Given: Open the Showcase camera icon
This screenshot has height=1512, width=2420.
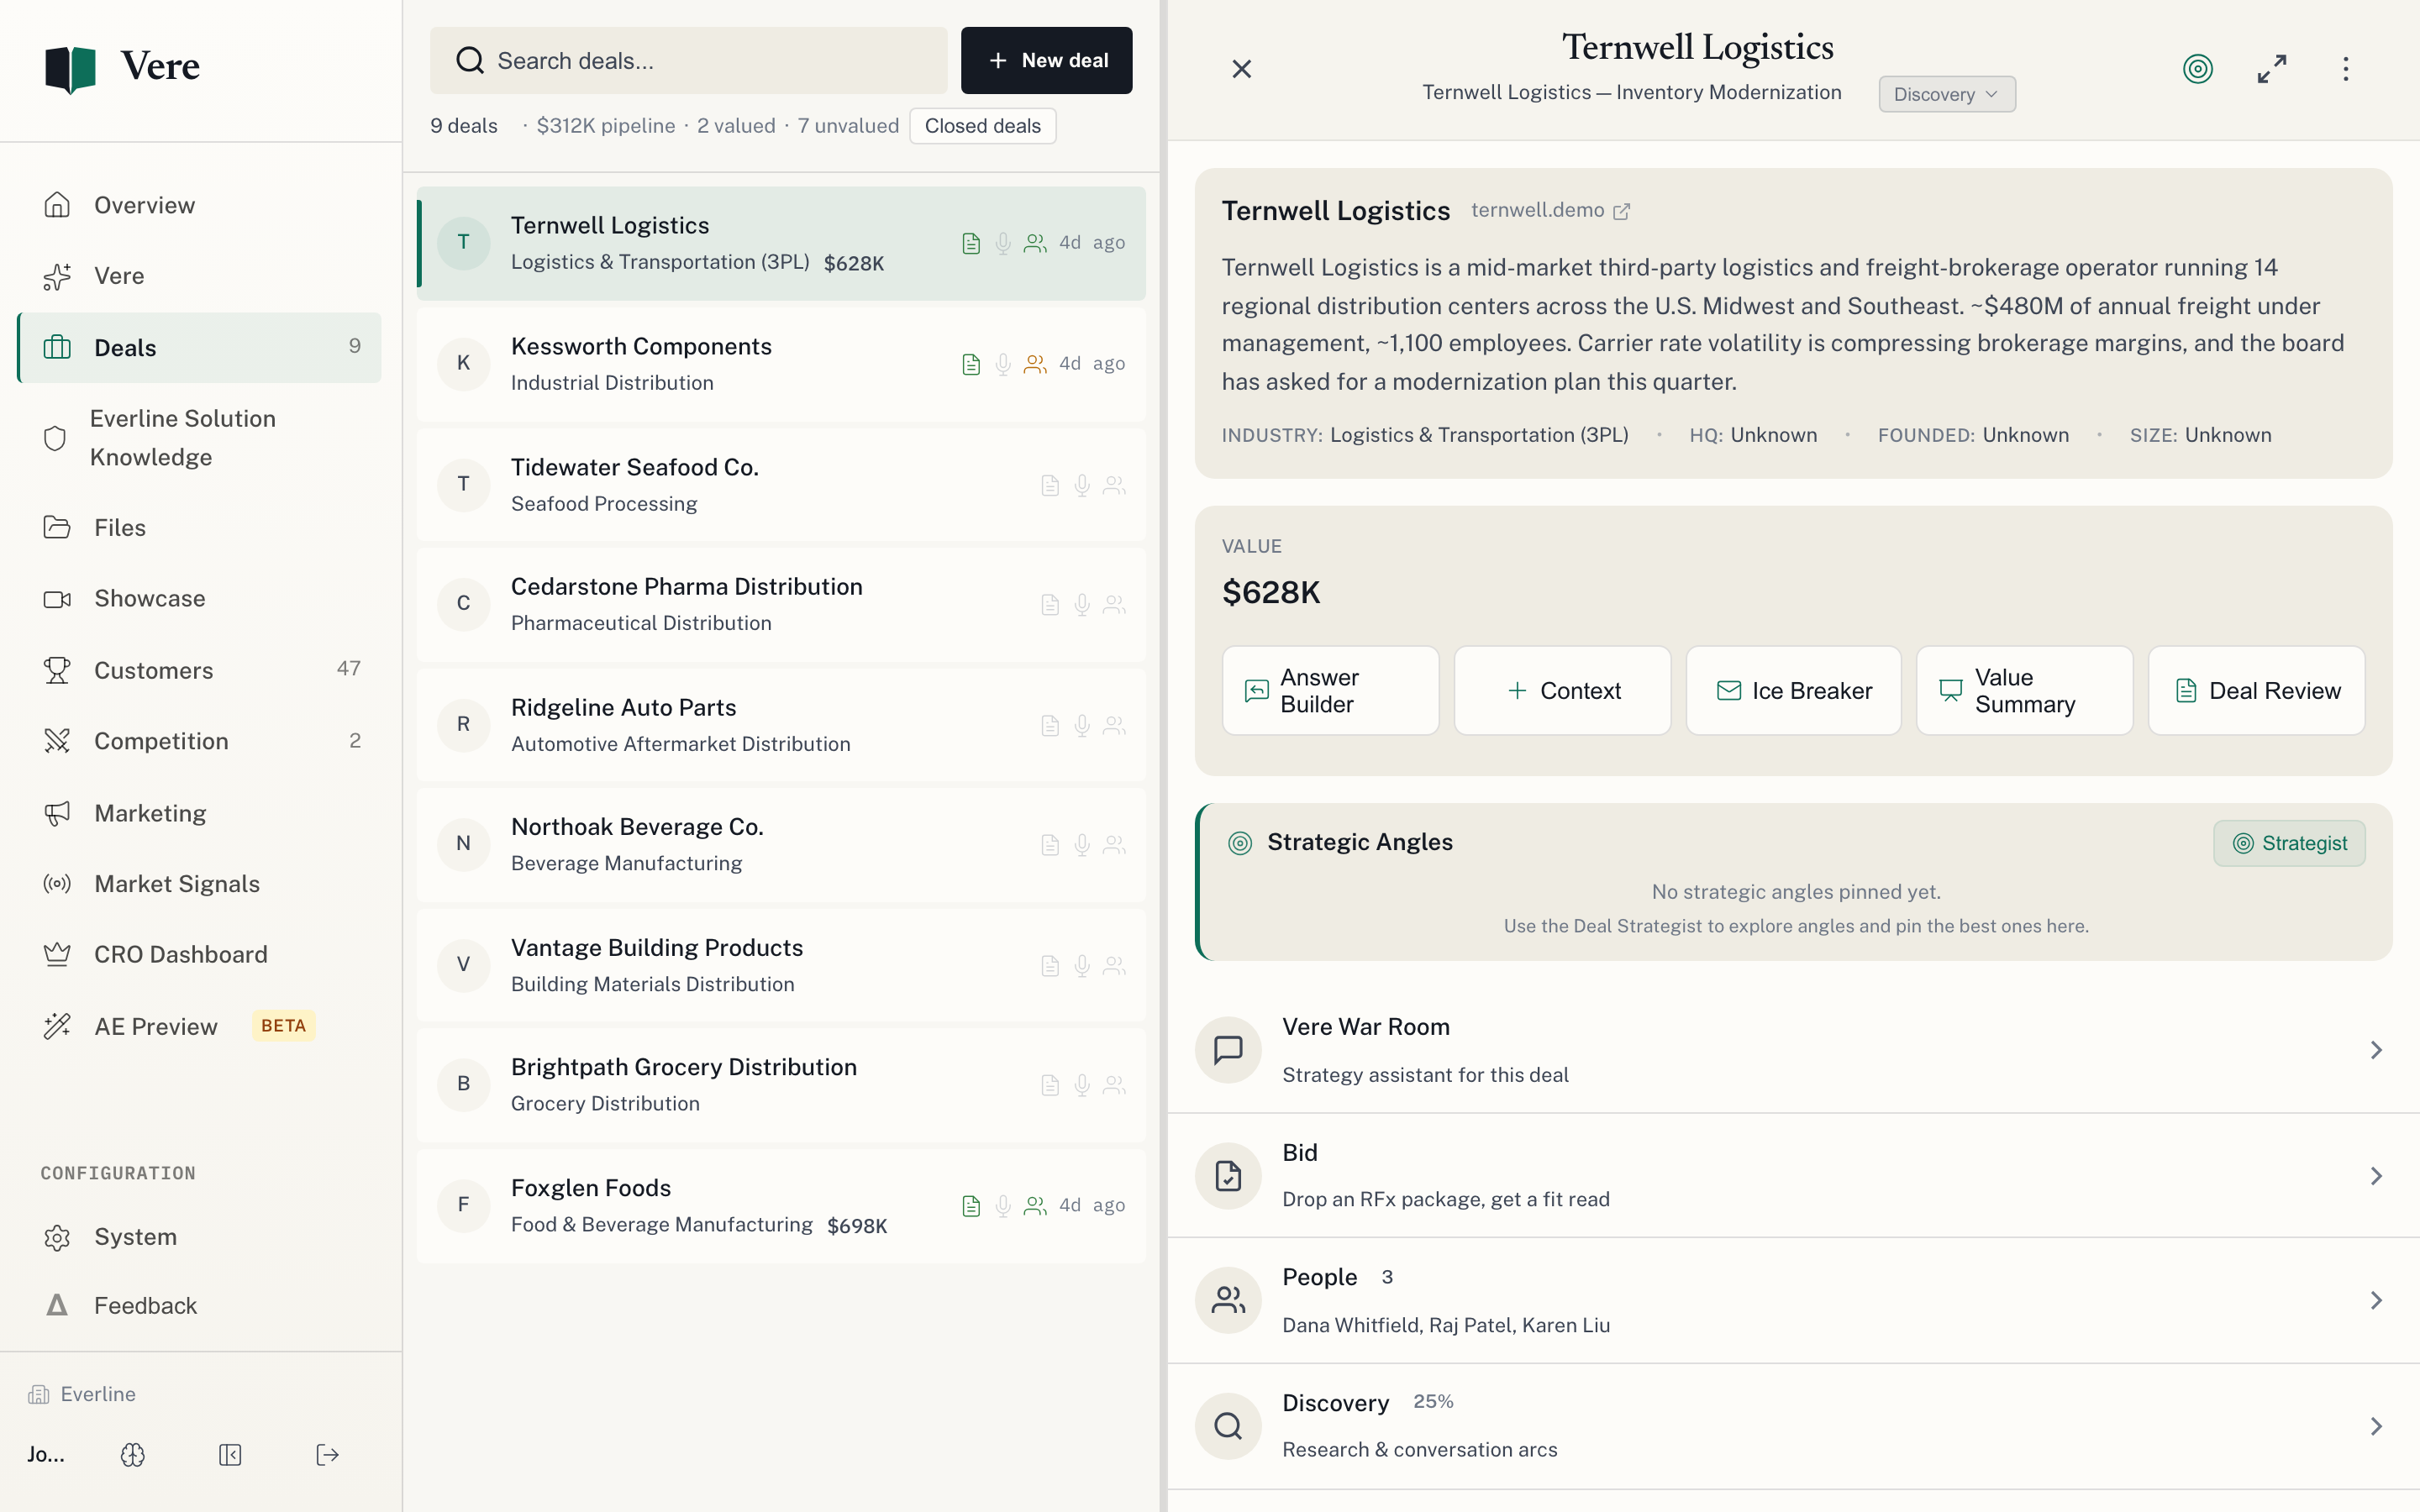Looking at the screenshot, I should click(x=57, y=599).
